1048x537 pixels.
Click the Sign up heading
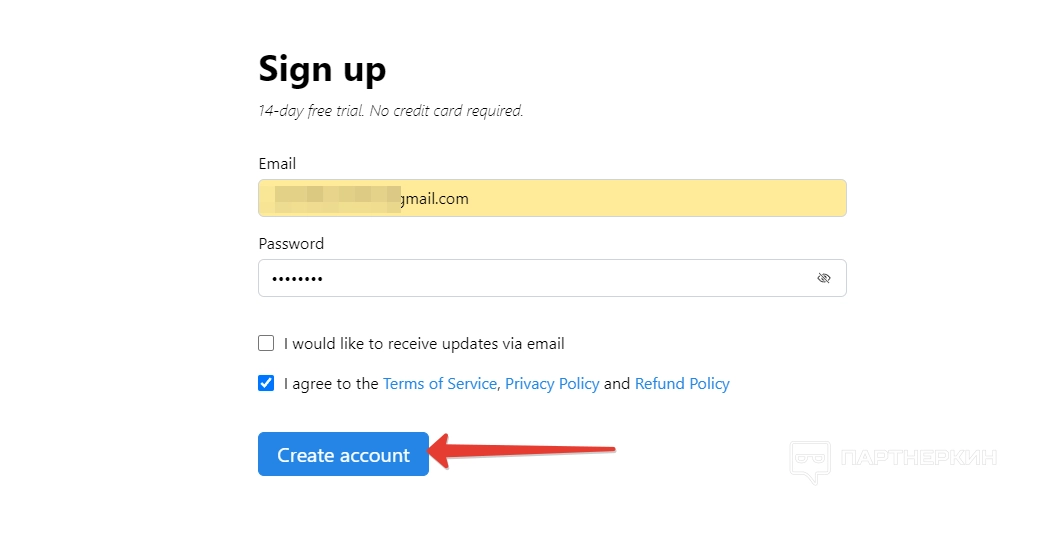pos(322,69)
